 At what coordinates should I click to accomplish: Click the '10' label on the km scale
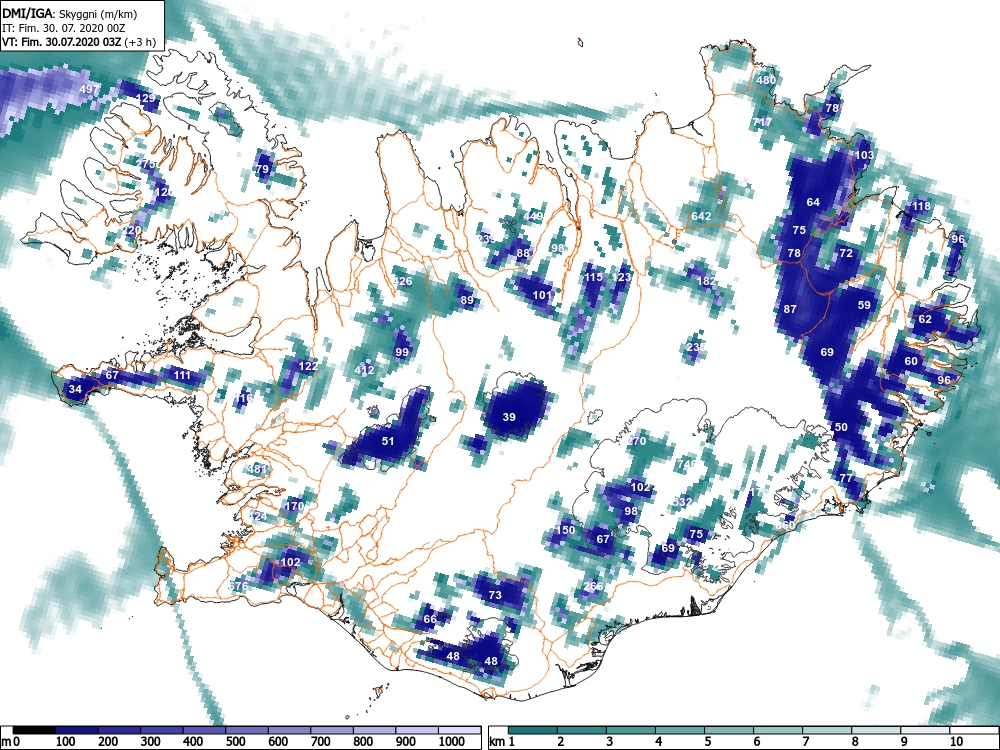pos(957,742)
